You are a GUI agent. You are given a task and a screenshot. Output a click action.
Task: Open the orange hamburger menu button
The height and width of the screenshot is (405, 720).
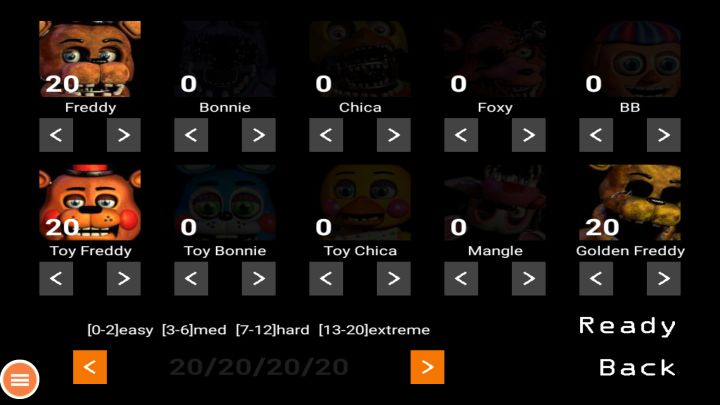click(20, 379)
